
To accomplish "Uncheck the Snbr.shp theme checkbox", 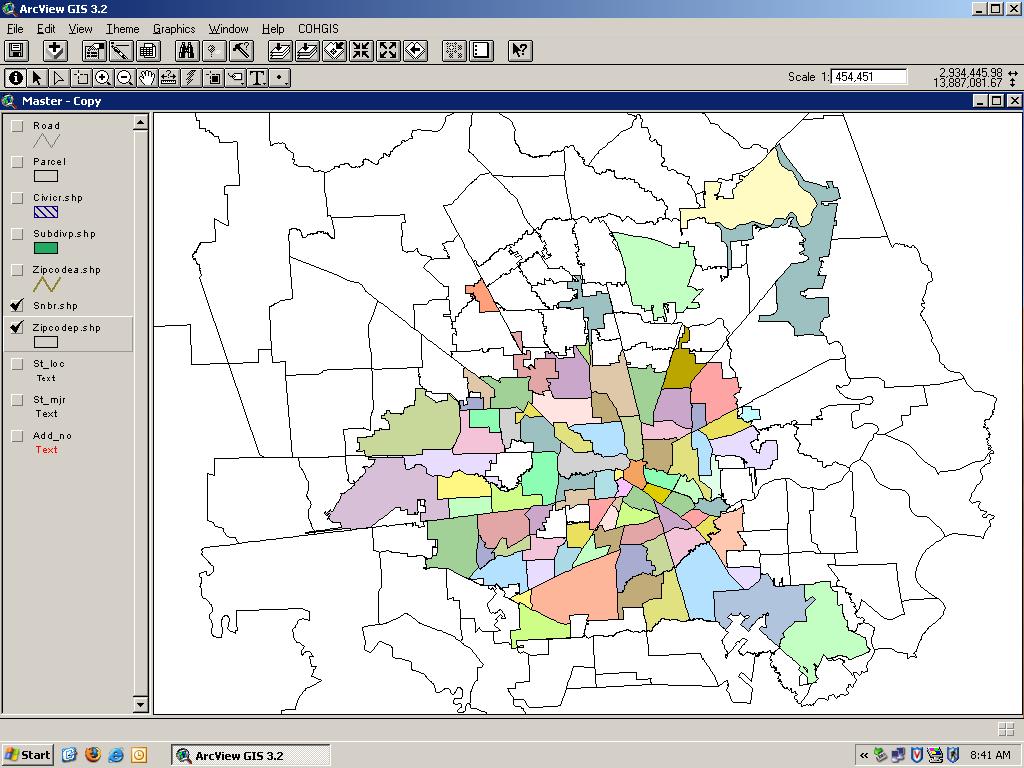I will pos(18,306).
